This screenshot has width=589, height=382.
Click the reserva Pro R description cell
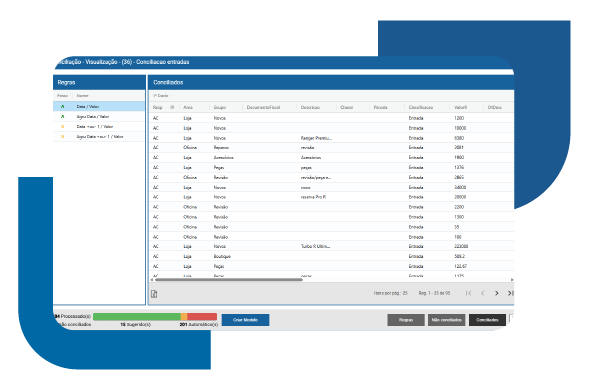tap(313, 197)
